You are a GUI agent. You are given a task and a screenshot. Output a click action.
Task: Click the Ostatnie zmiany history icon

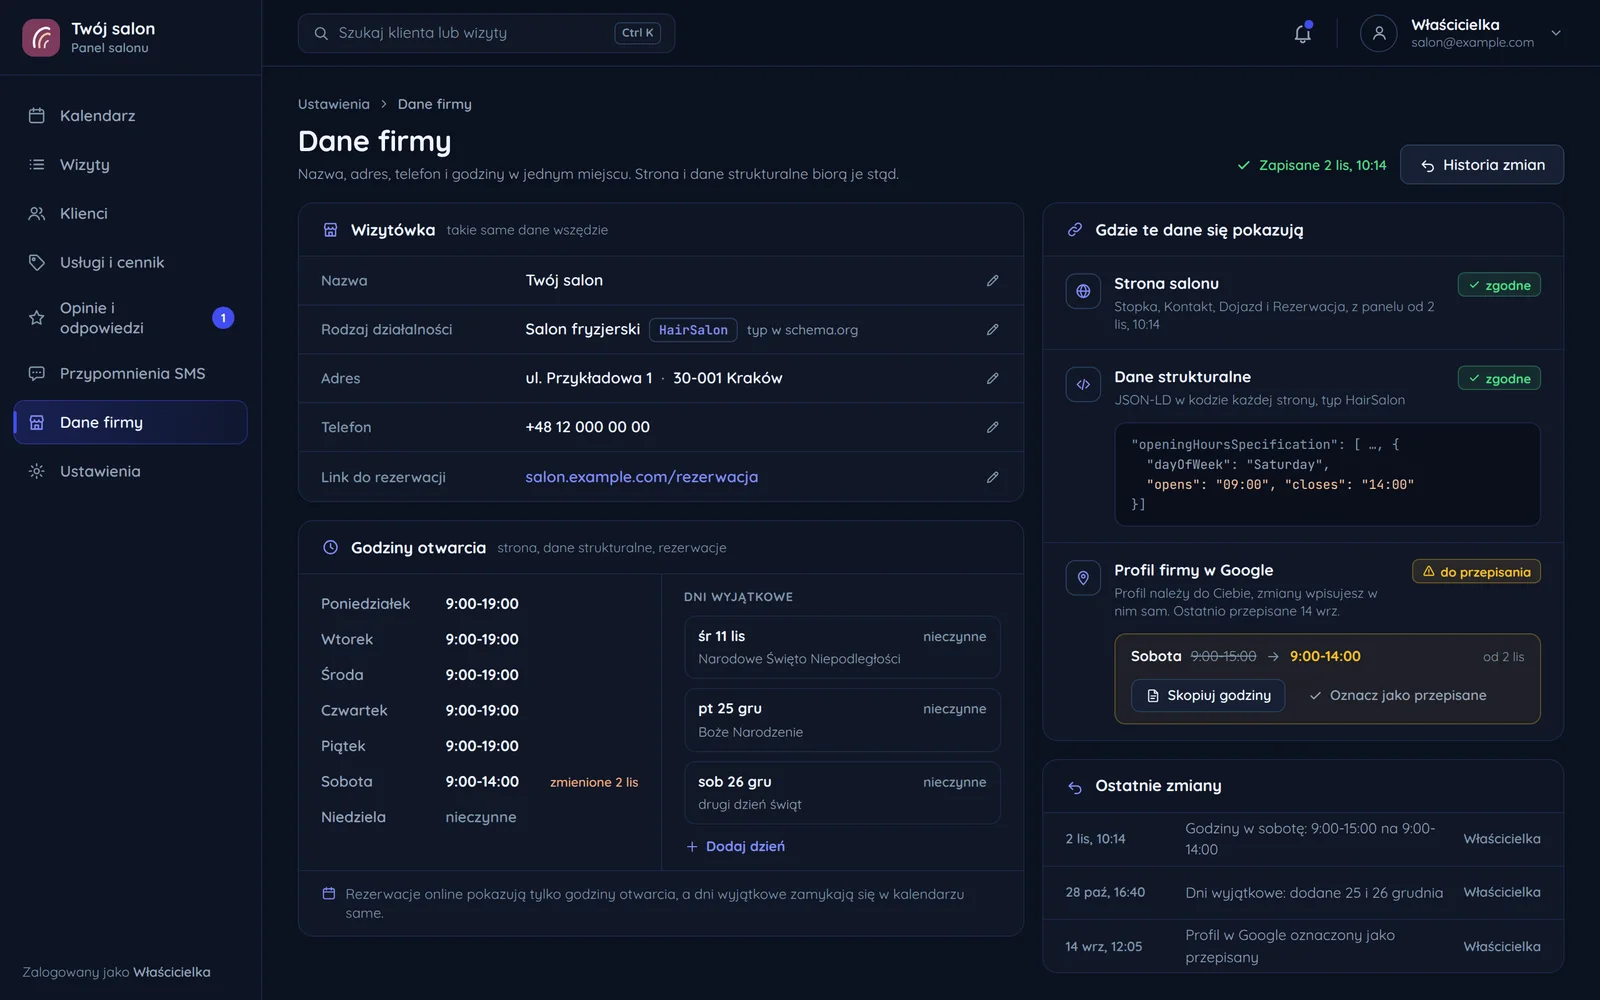pyautogui.click(x=1075, y=787)
